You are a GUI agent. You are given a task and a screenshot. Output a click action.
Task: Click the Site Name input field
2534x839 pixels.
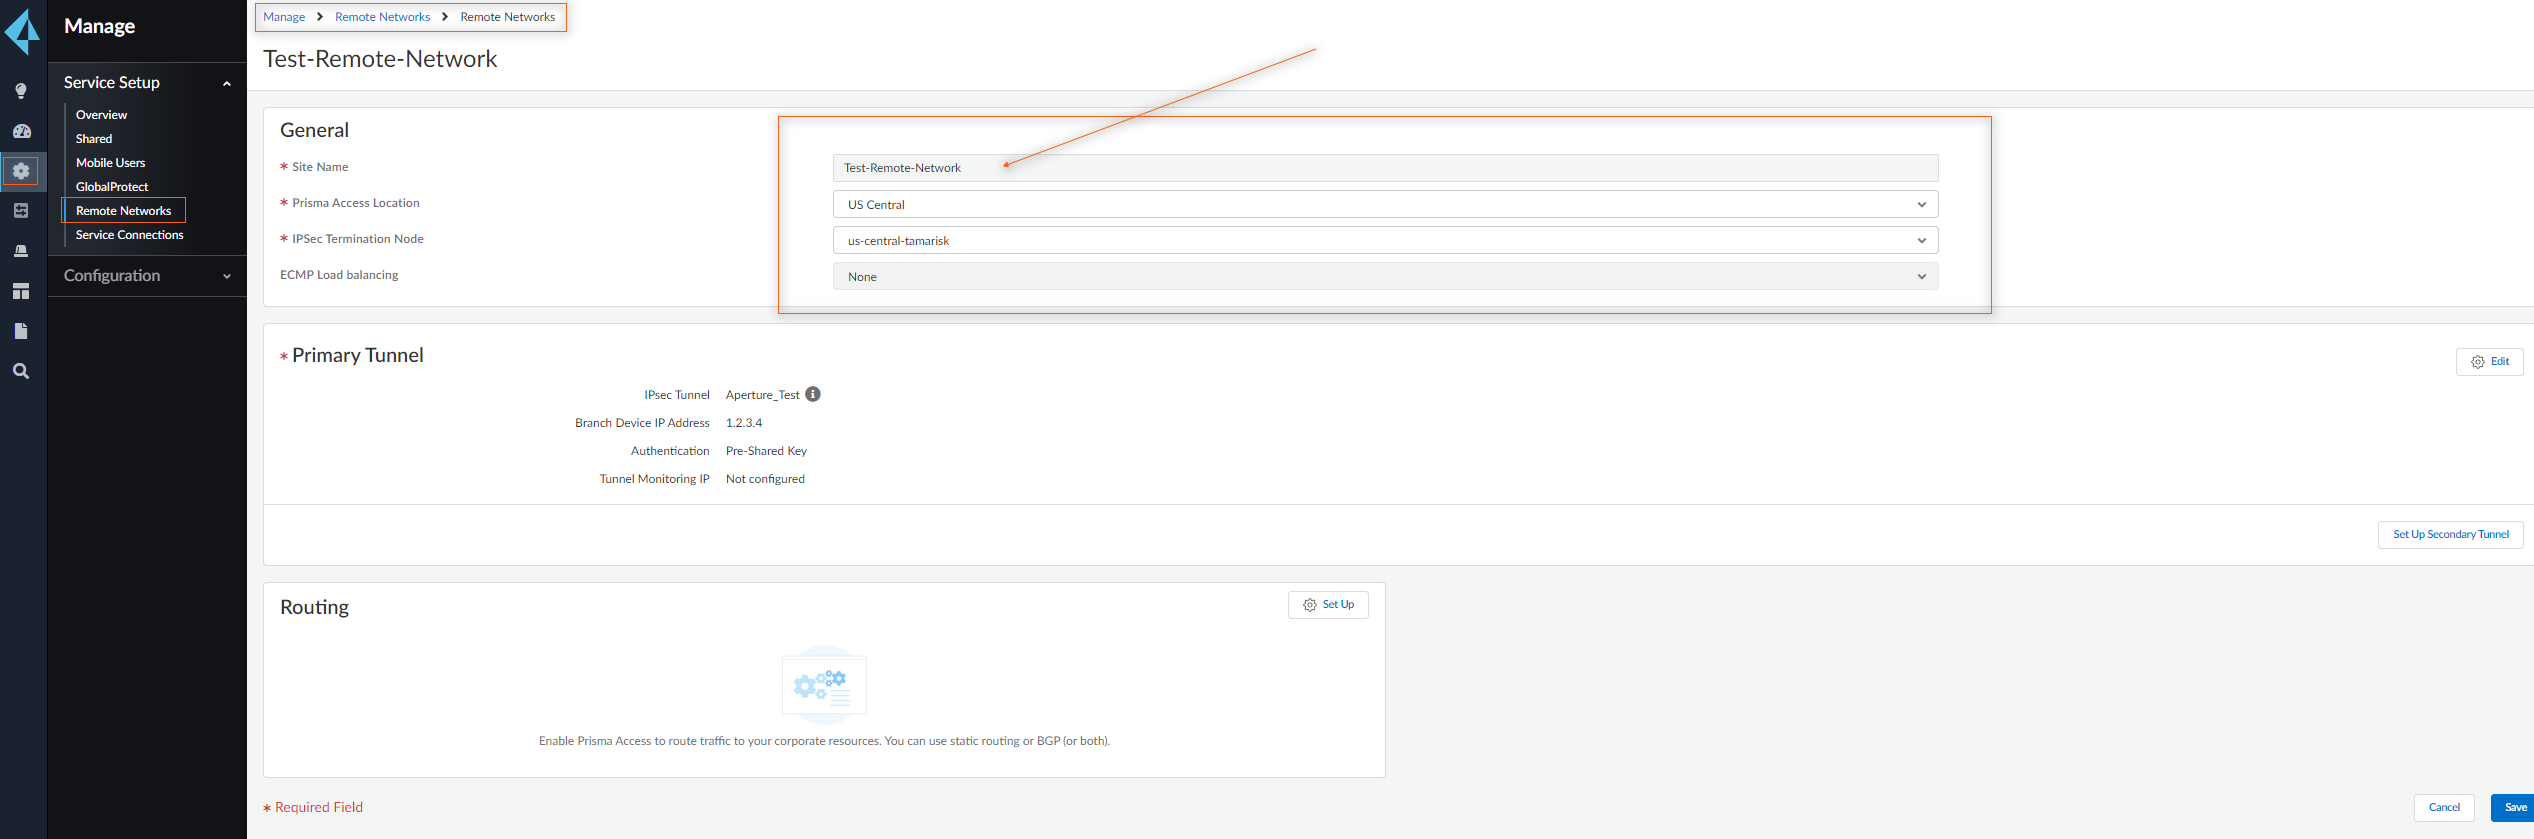(x=1385, y=168)
